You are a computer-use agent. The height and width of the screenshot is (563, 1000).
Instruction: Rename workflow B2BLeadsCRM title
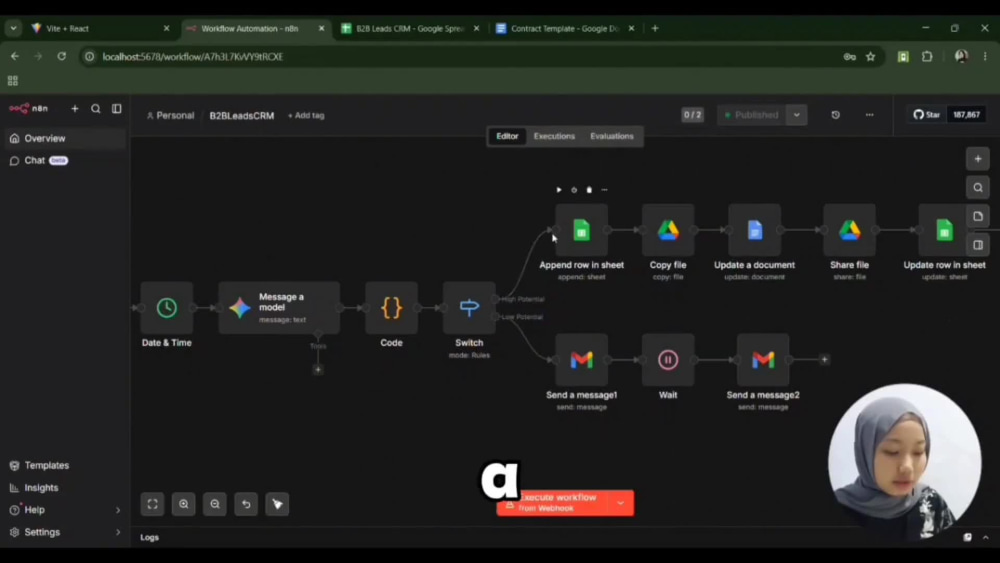tap(242, 115)
